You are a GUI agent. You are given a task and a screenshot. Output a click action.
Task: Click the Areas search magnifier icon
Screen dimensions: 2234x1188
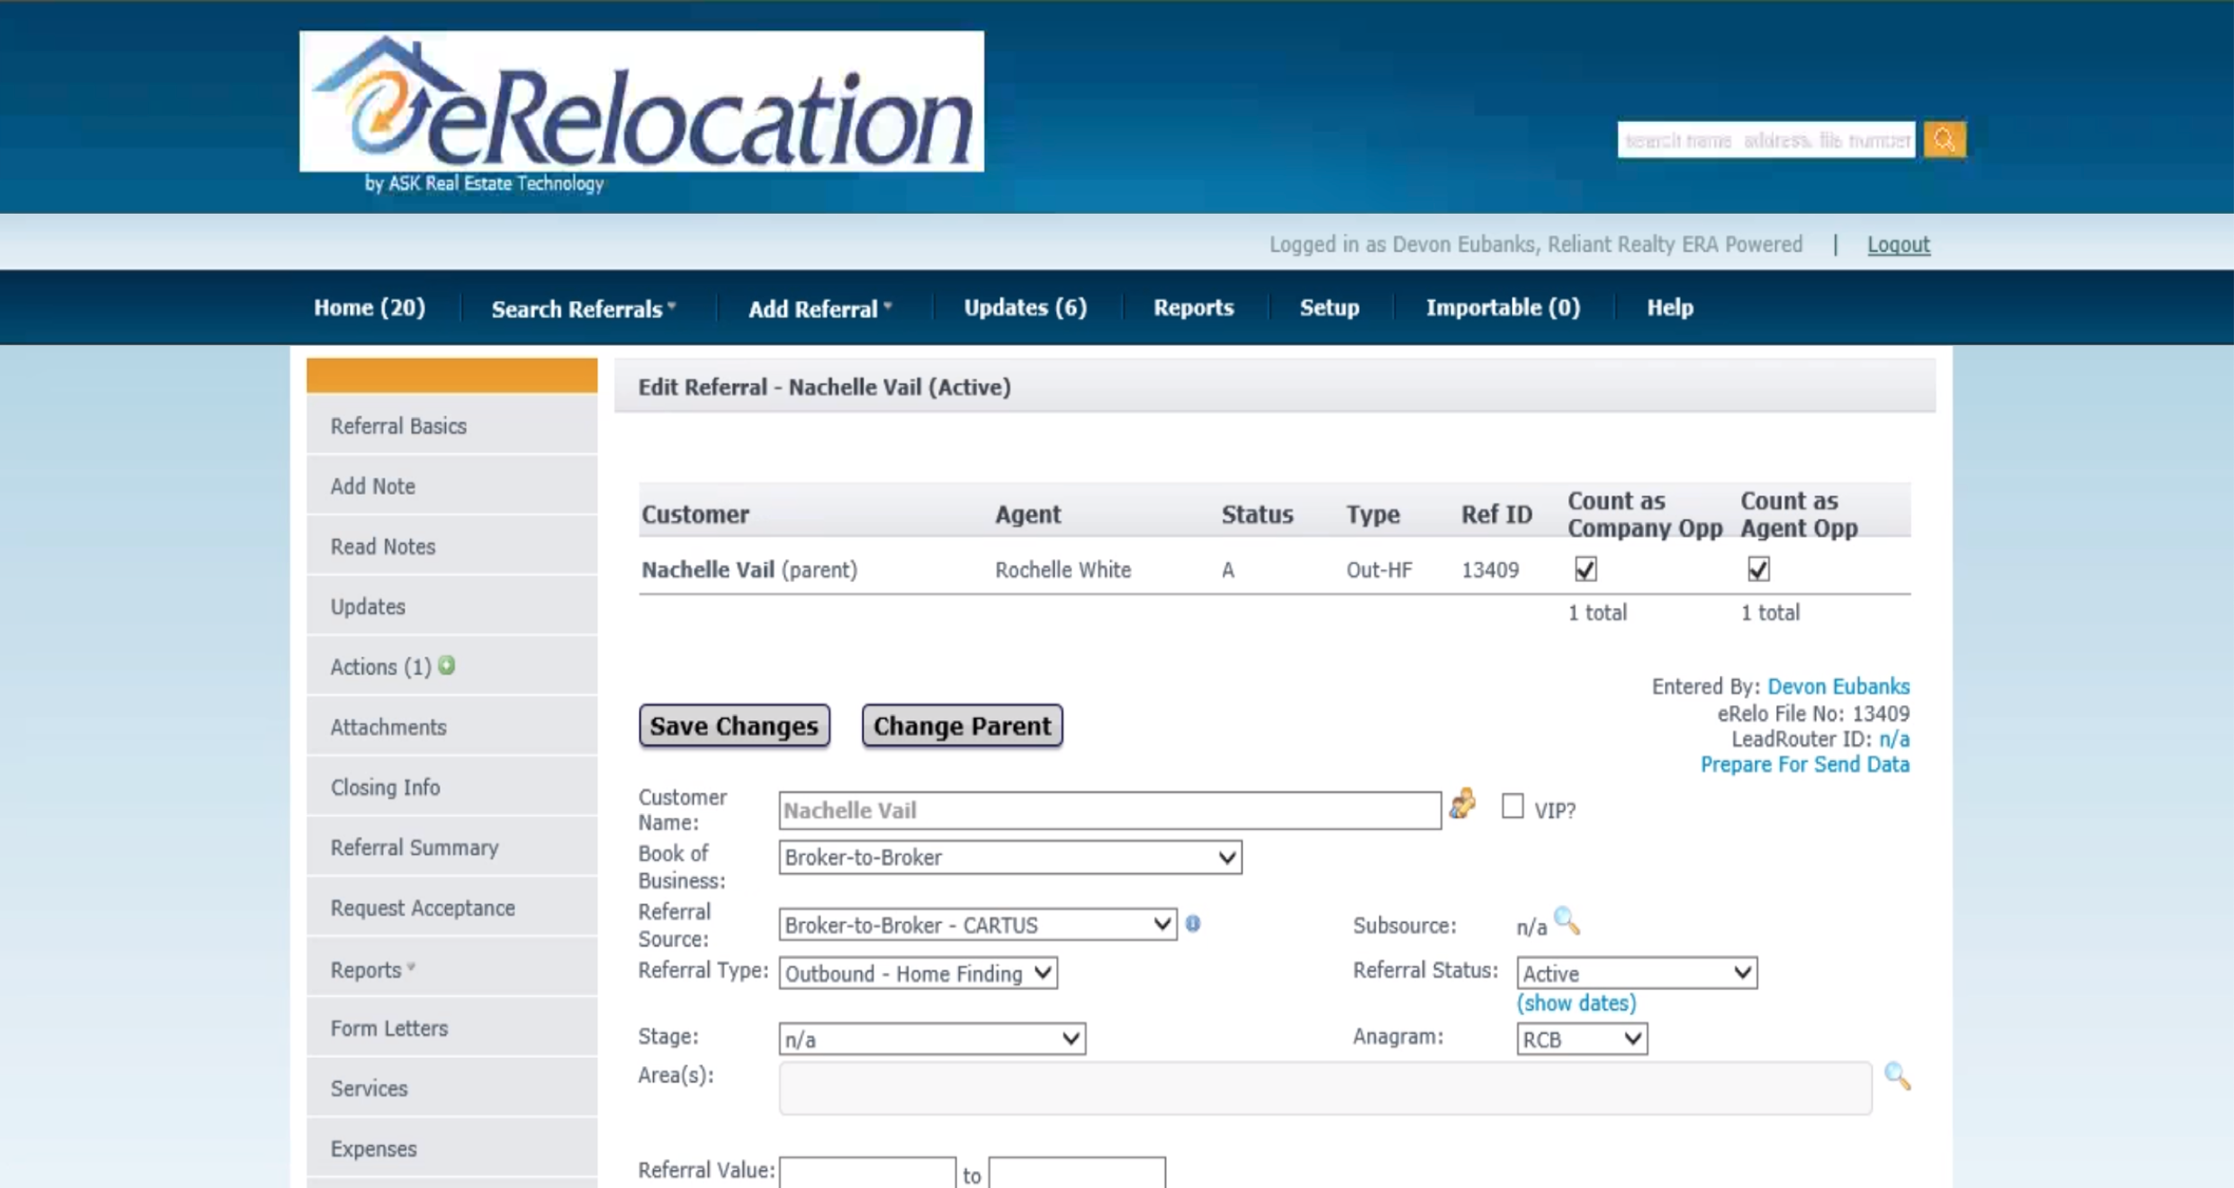pos(1897,1076)
